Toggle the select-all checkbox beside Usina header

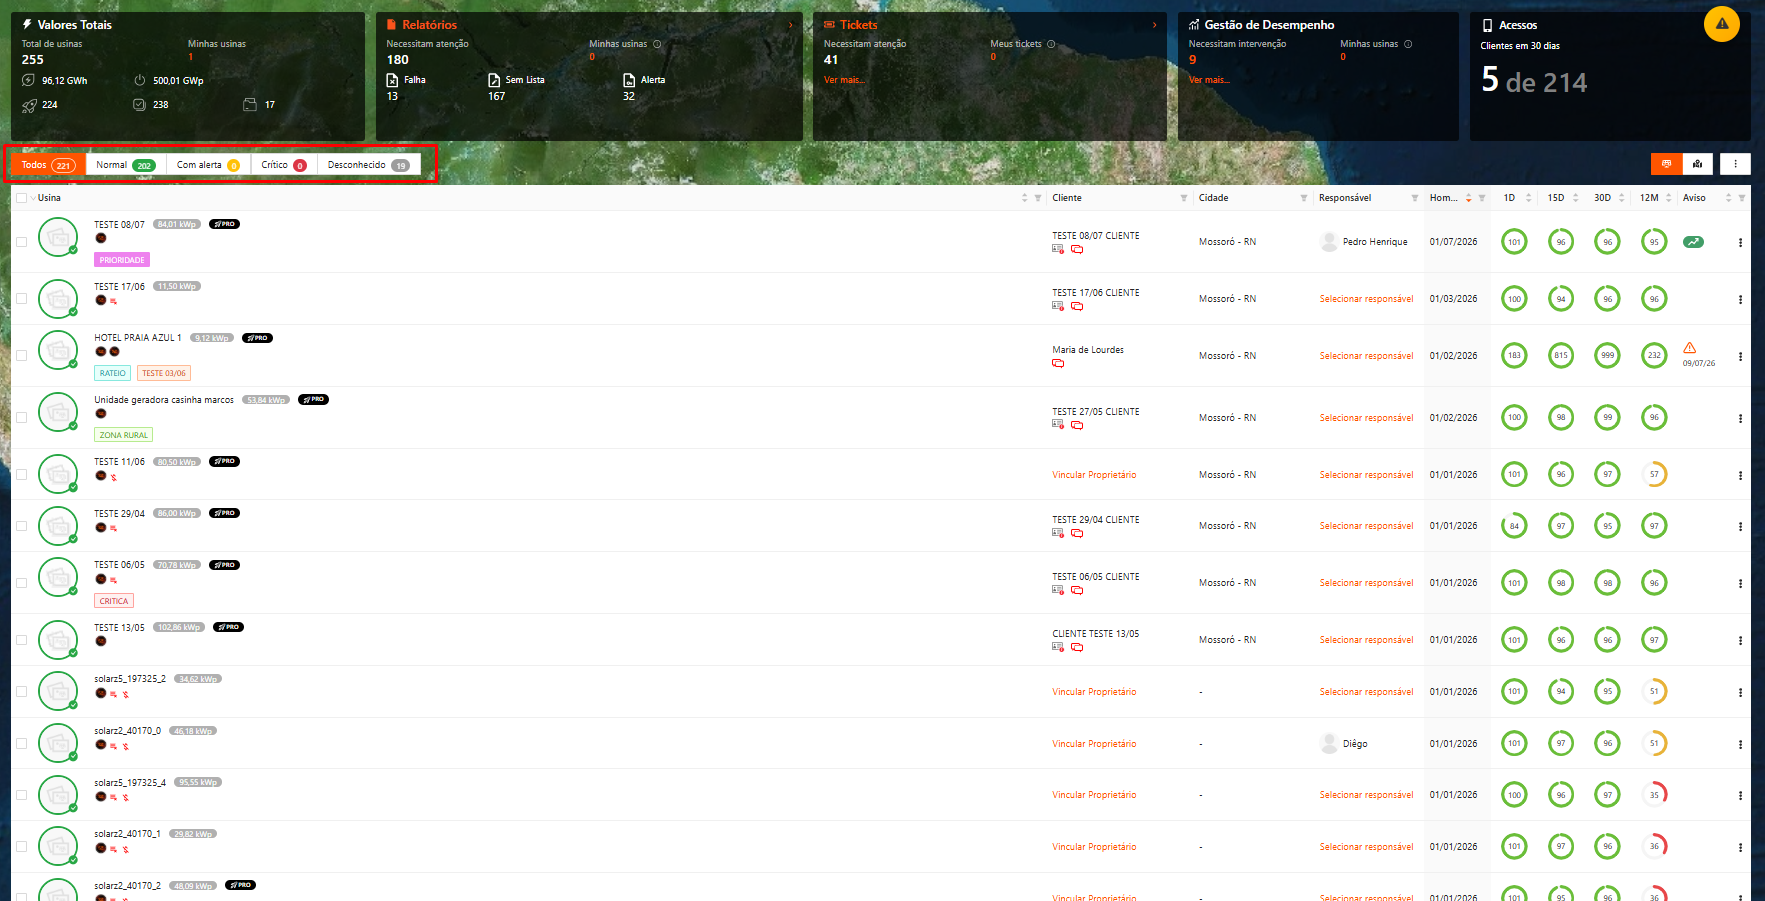[21, 198]
